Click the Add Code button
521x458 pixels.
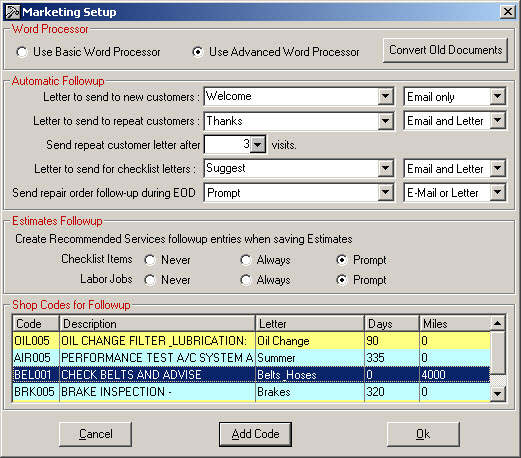pos(255,434)
